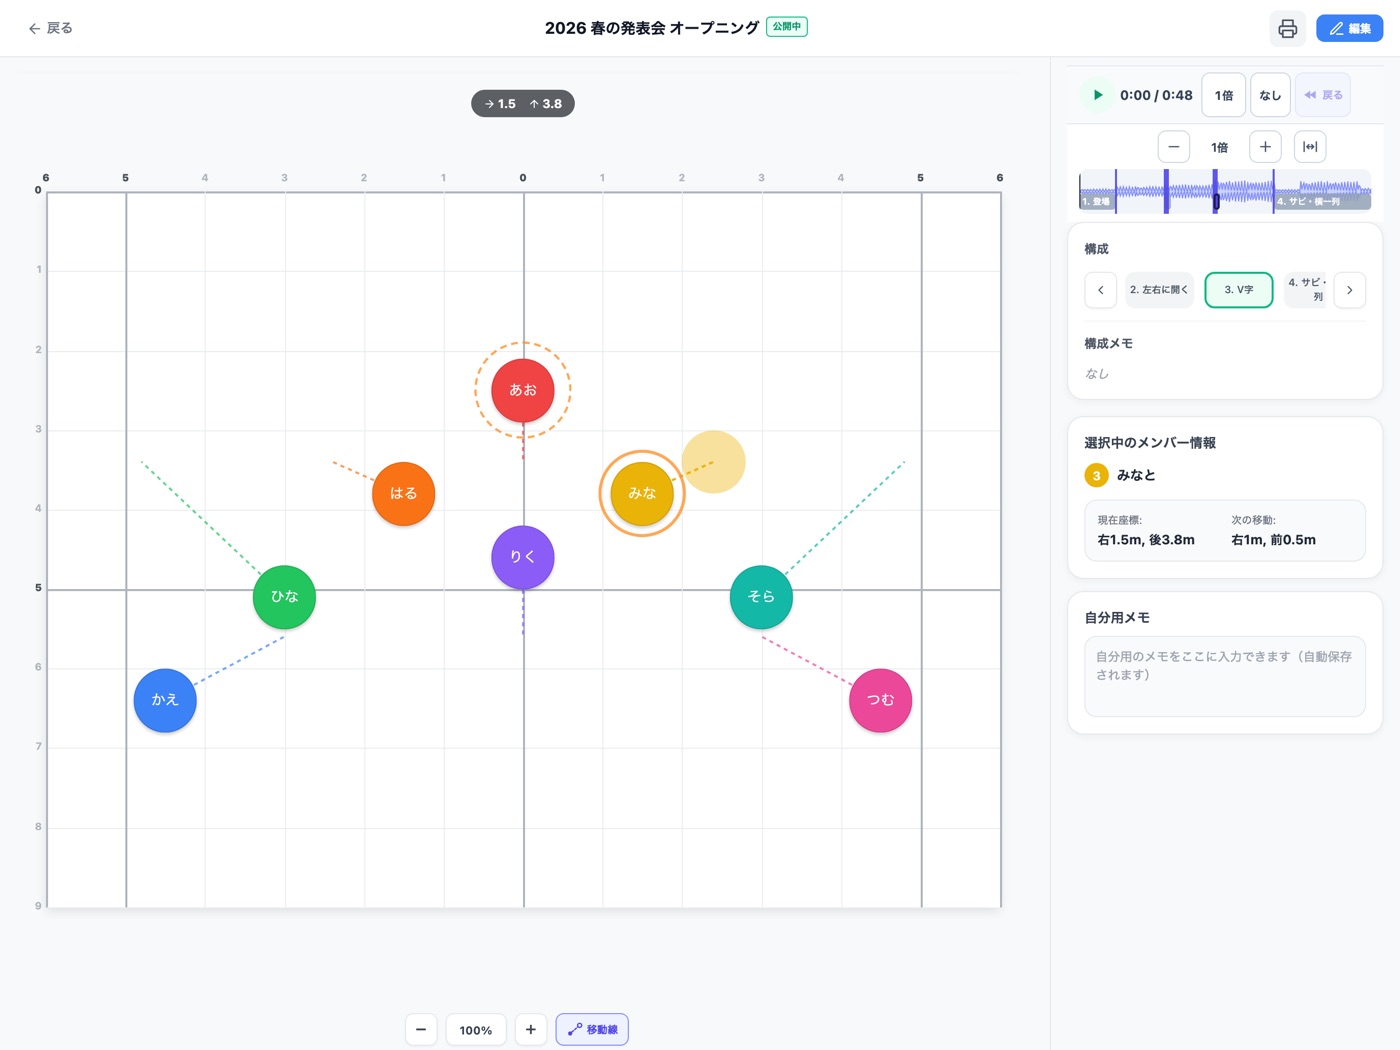This screenshot has width=1400, height=1050.
Task: Open the print dialog via printer icon
Action: (x=1288, y=28)
